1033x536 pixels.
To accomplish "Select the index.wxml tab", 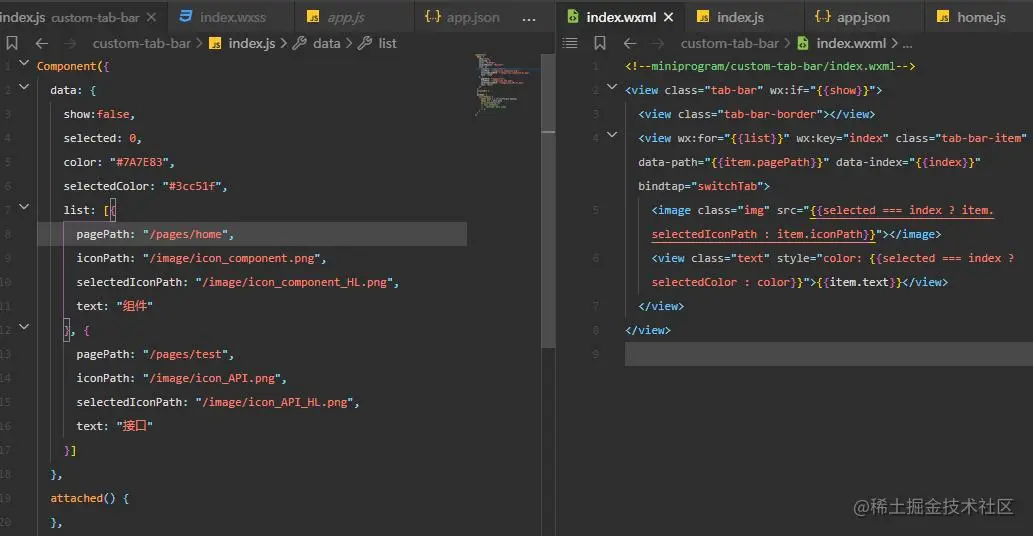I will point(621,17).
